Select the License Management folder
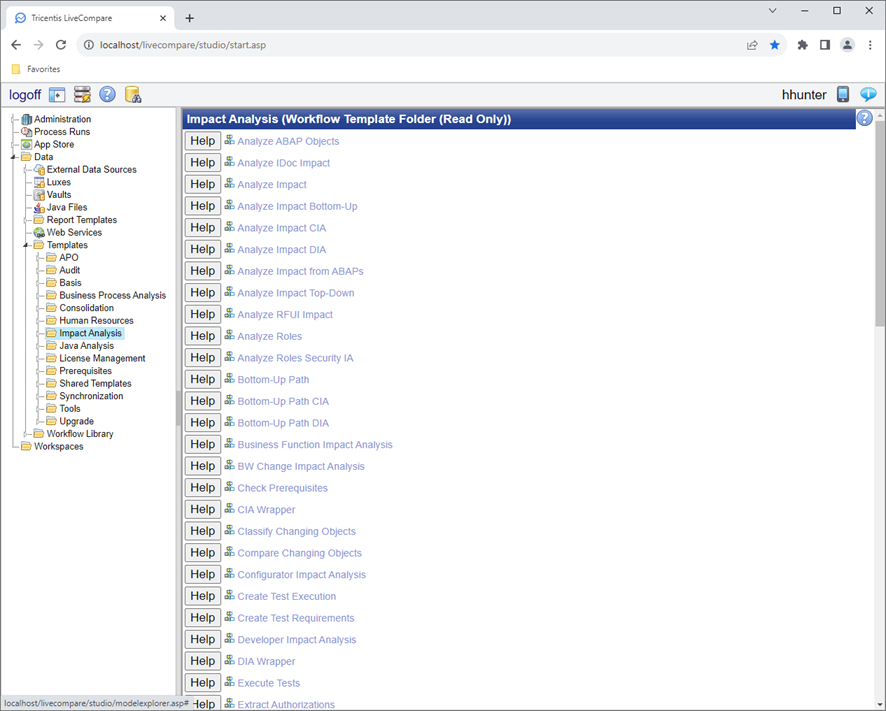886x711 pixels. [x=102, y=358]
